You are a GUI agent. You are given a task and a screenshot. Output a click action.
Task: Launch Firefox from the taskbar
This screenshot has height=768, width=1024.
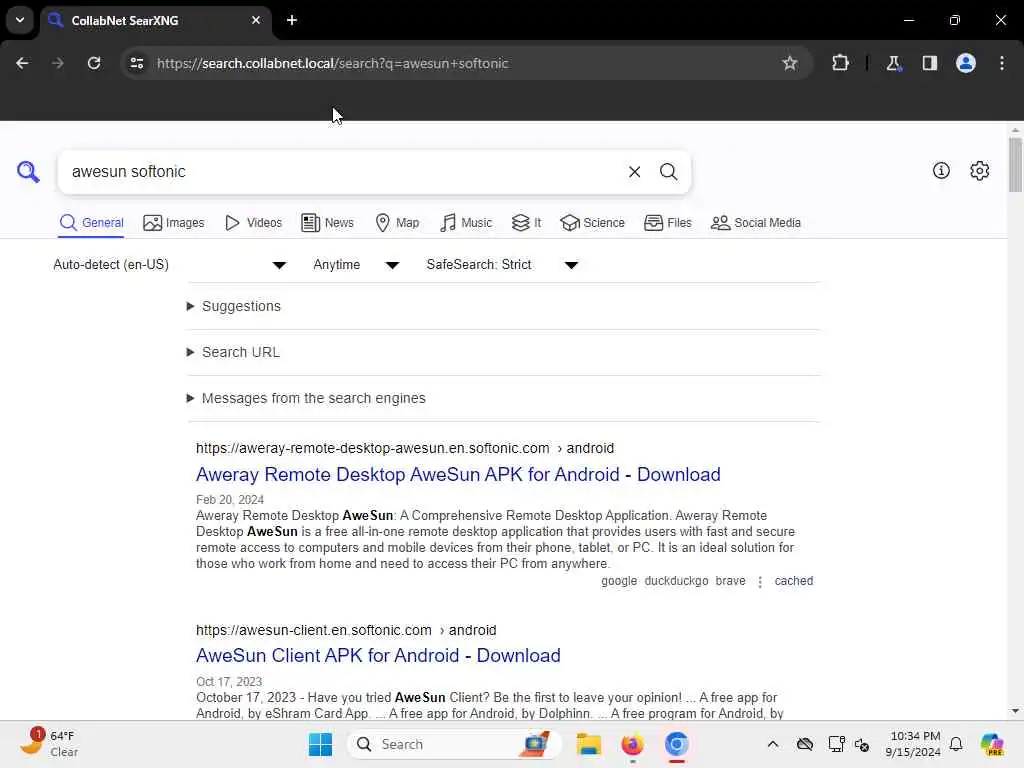point(632,744)
